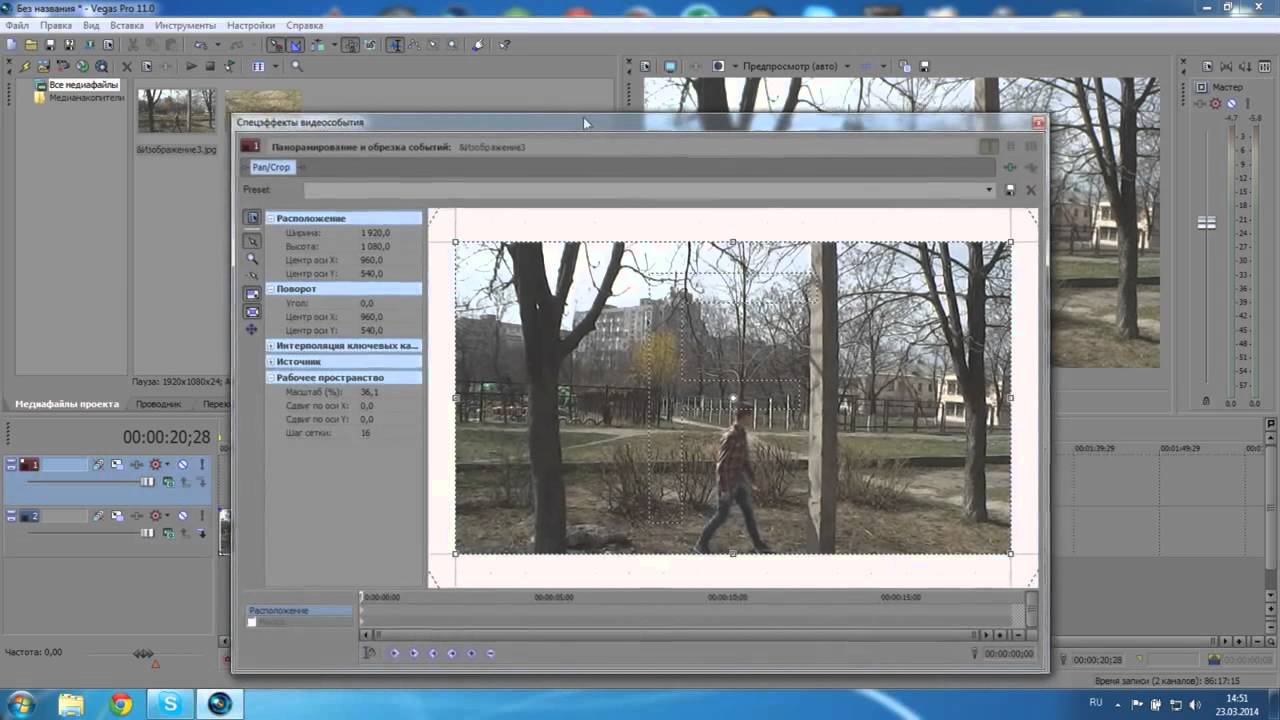Screen dimensions: 1280x720
Task: Click the Pan/Crop effect chain button
Action: pos(271,167)
